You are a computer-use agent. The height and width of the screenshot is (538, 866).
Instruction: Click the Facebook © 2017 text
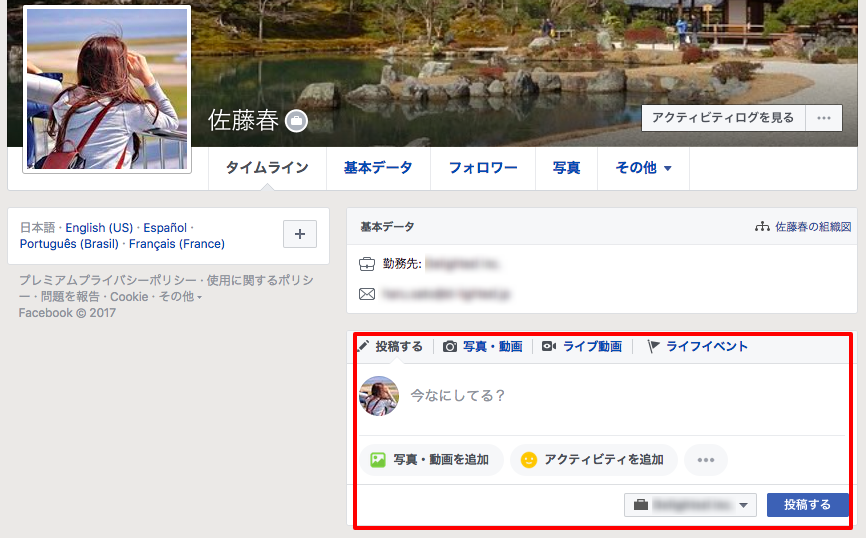click(67, 313)
